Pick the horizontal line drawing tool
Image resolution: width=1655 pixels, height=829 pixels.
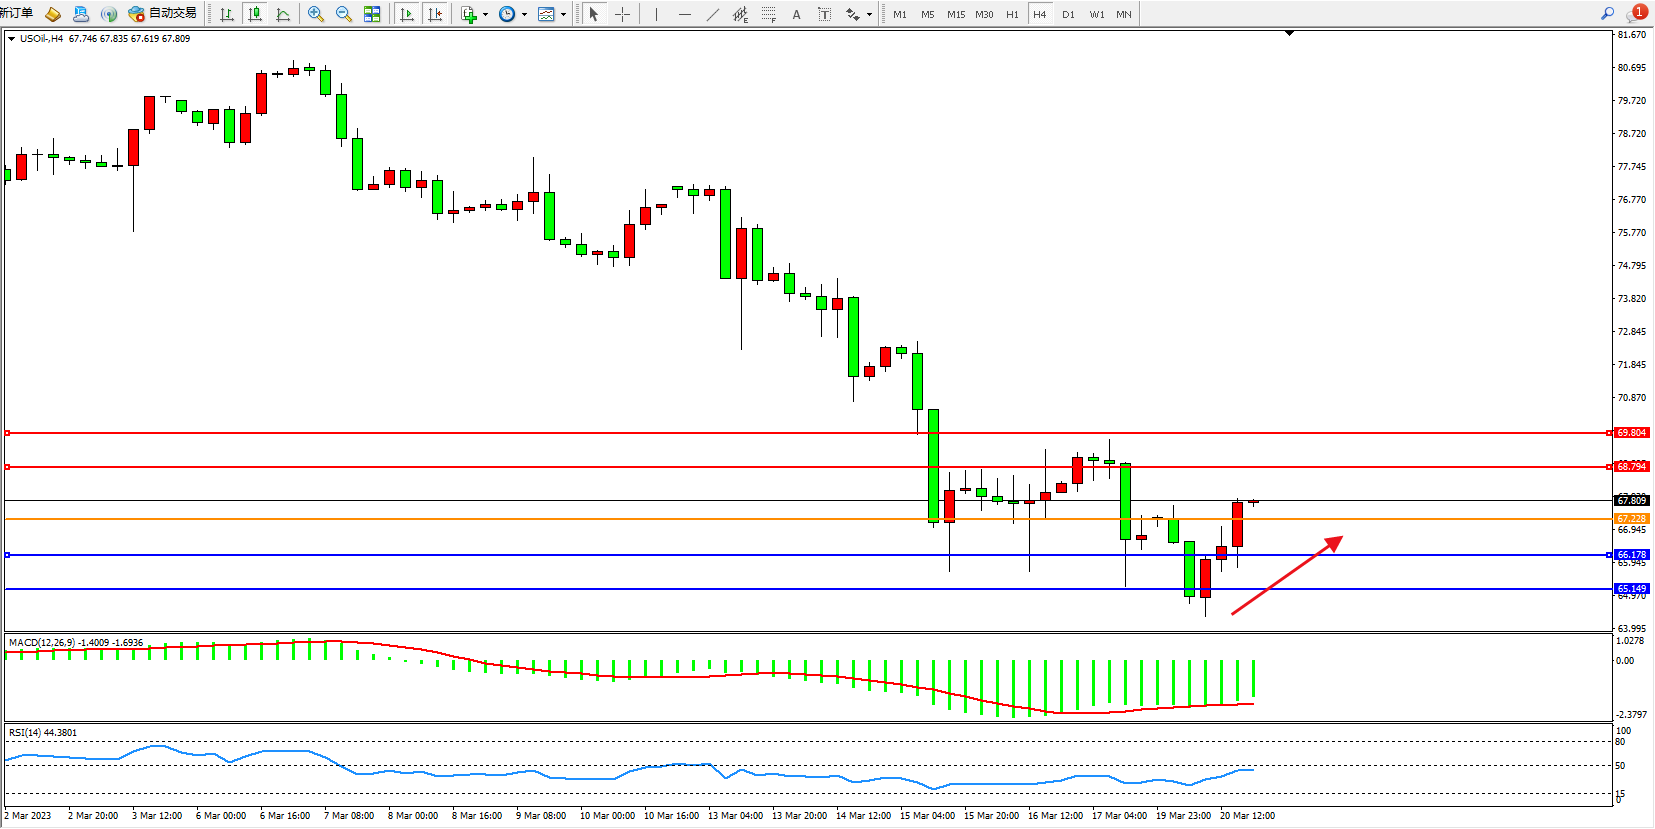click(x=684, y=14)
